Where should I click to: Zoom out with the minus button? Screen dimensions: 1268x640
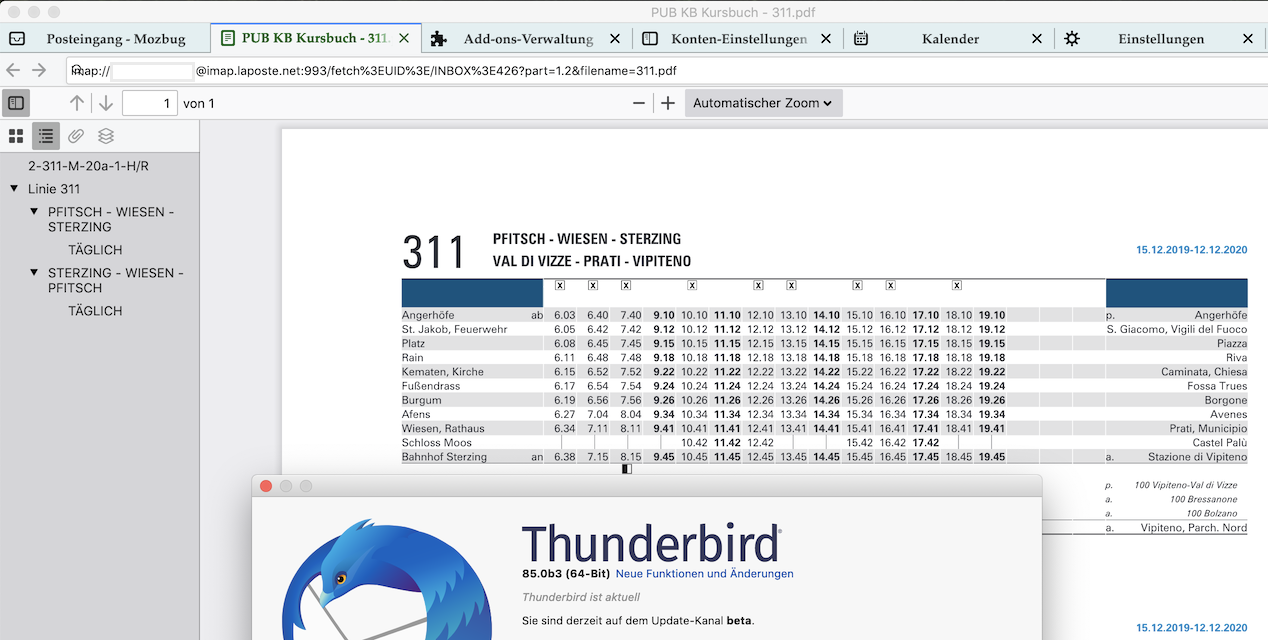(639, 103)
